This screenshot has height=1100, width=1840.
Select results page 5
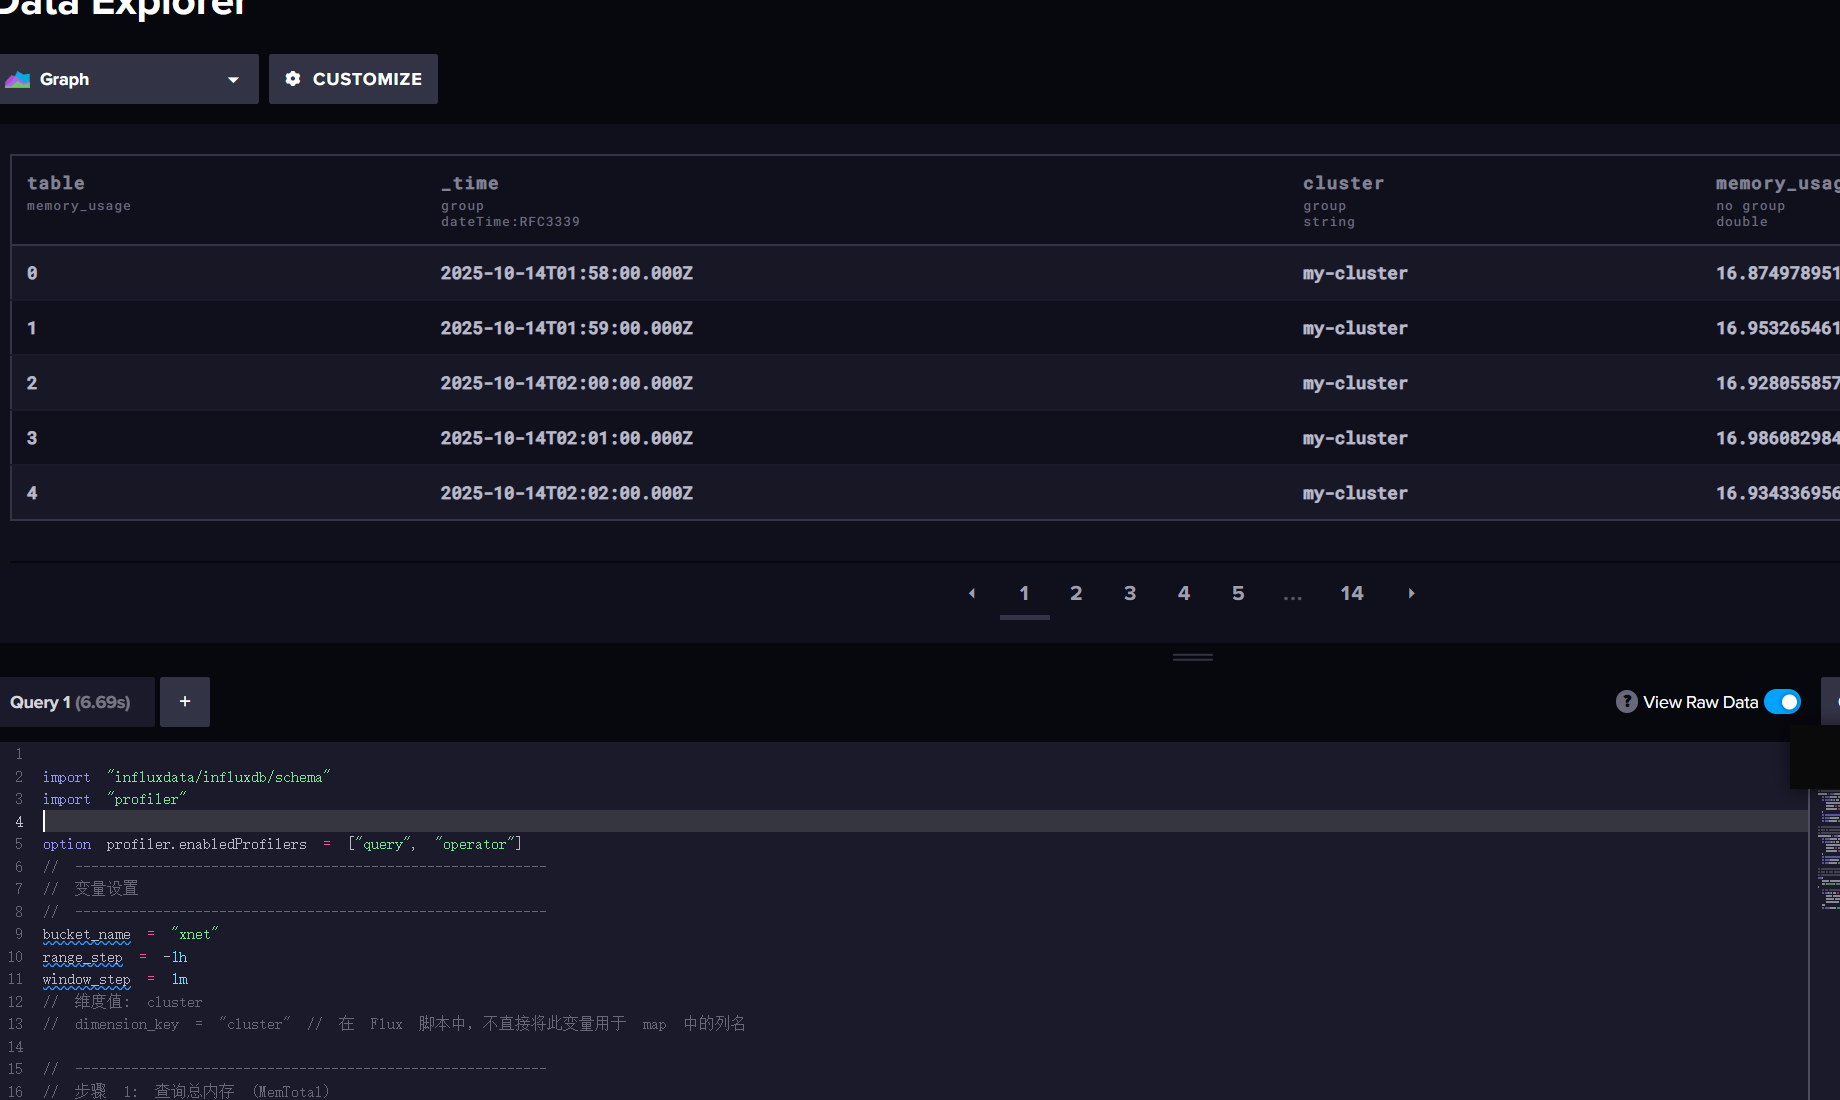coord(1238,593)
